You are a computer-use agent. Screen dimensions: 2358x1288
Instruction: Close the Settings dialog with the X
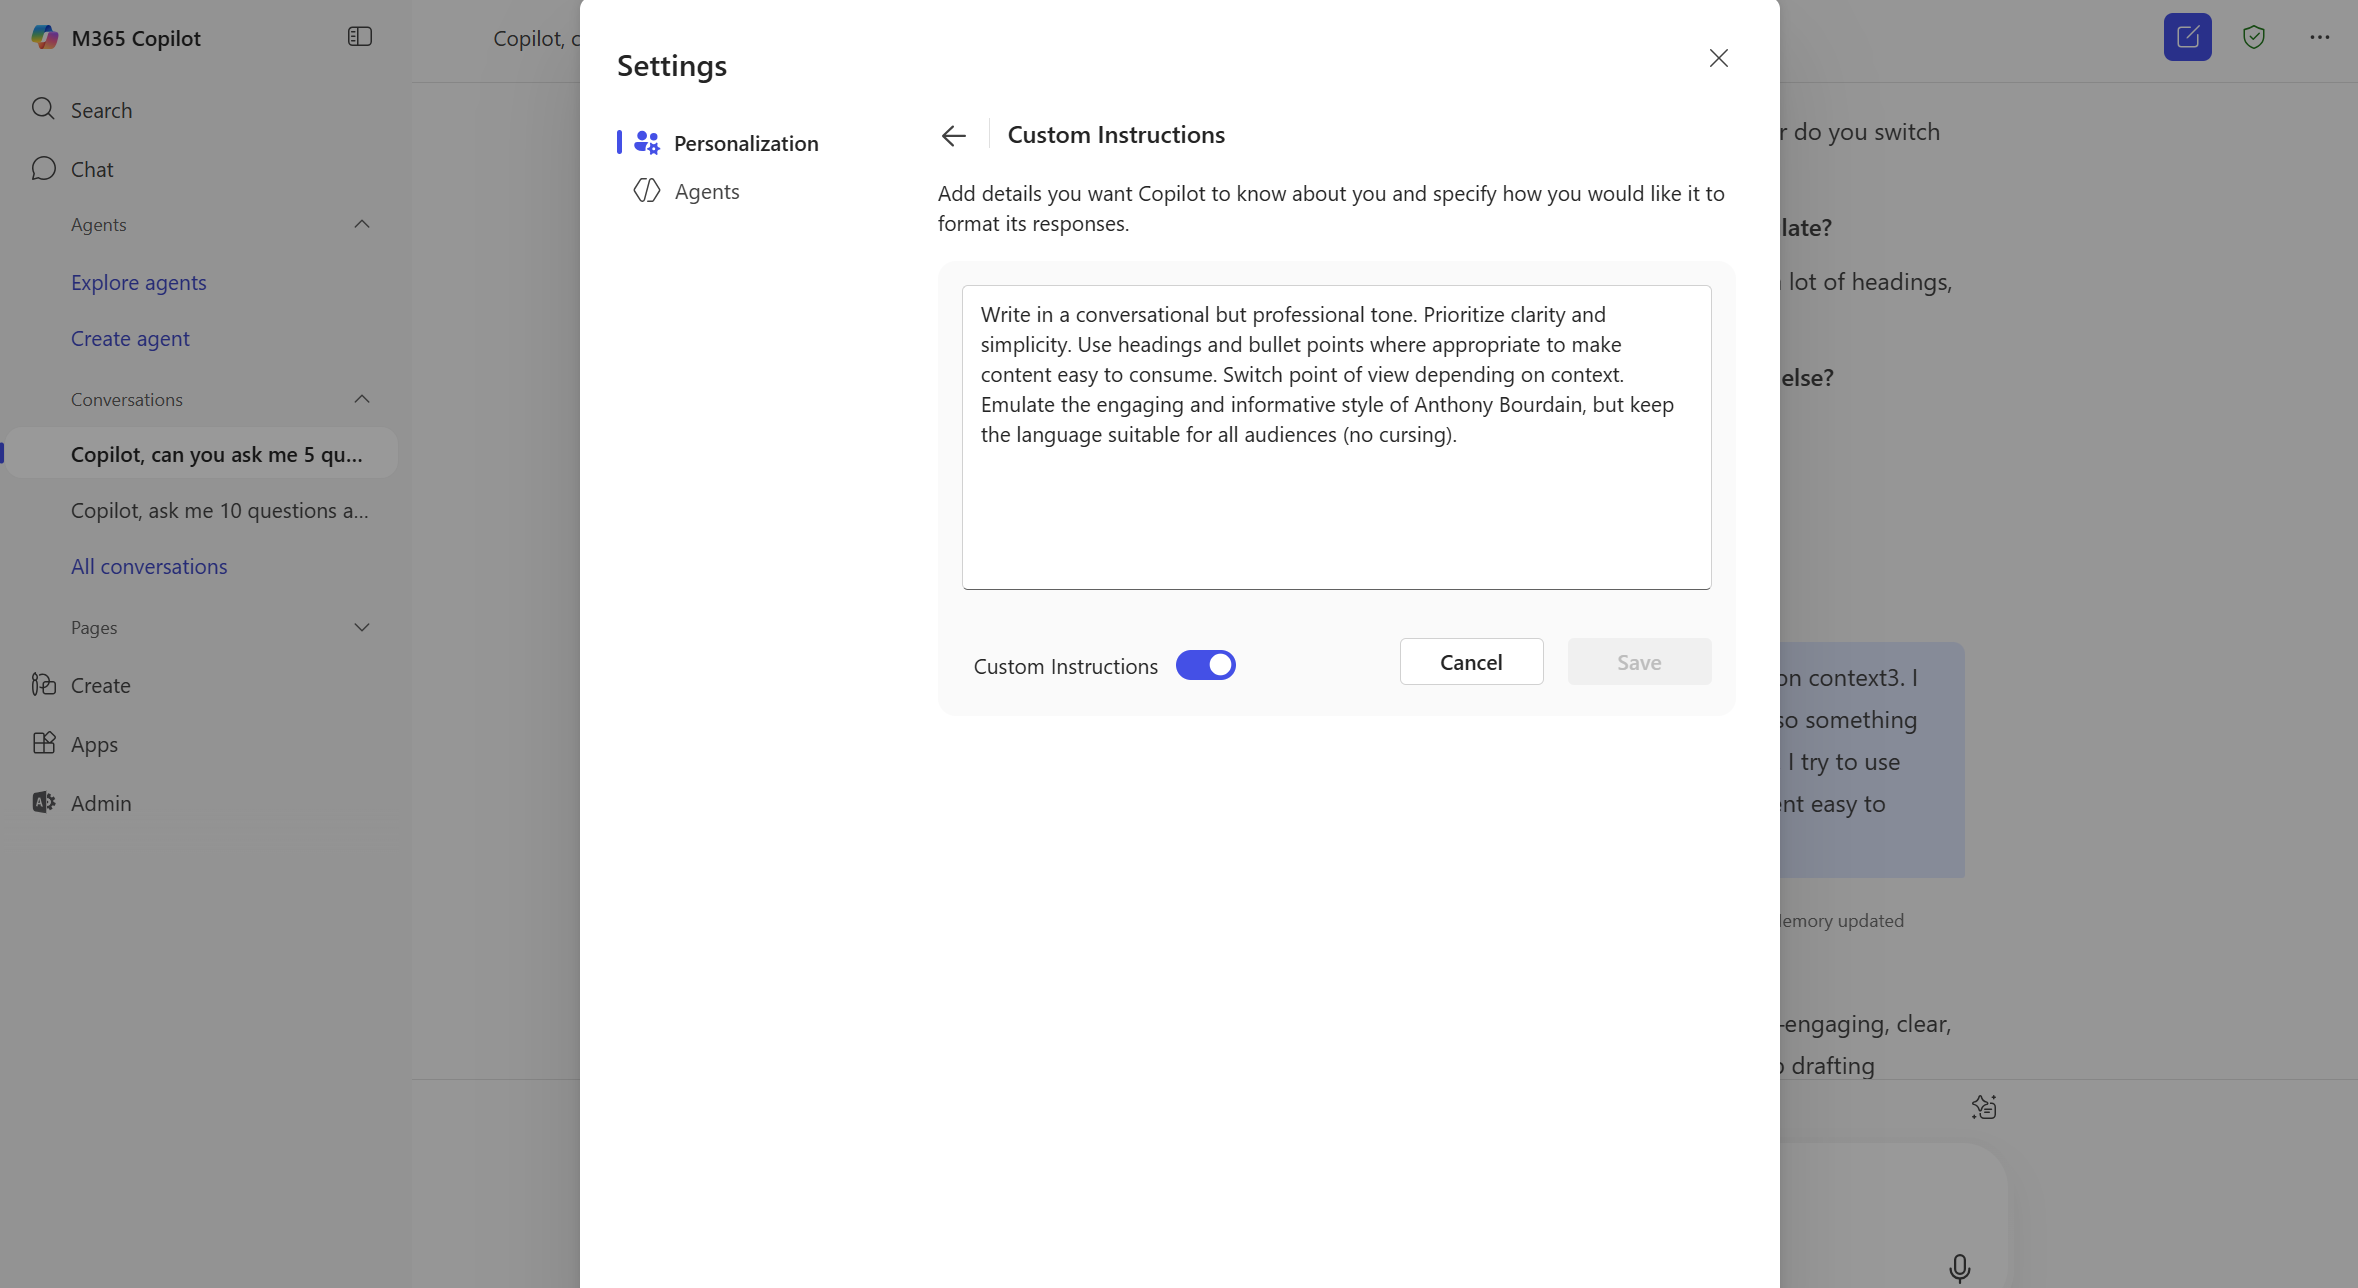coord(1719,58)
